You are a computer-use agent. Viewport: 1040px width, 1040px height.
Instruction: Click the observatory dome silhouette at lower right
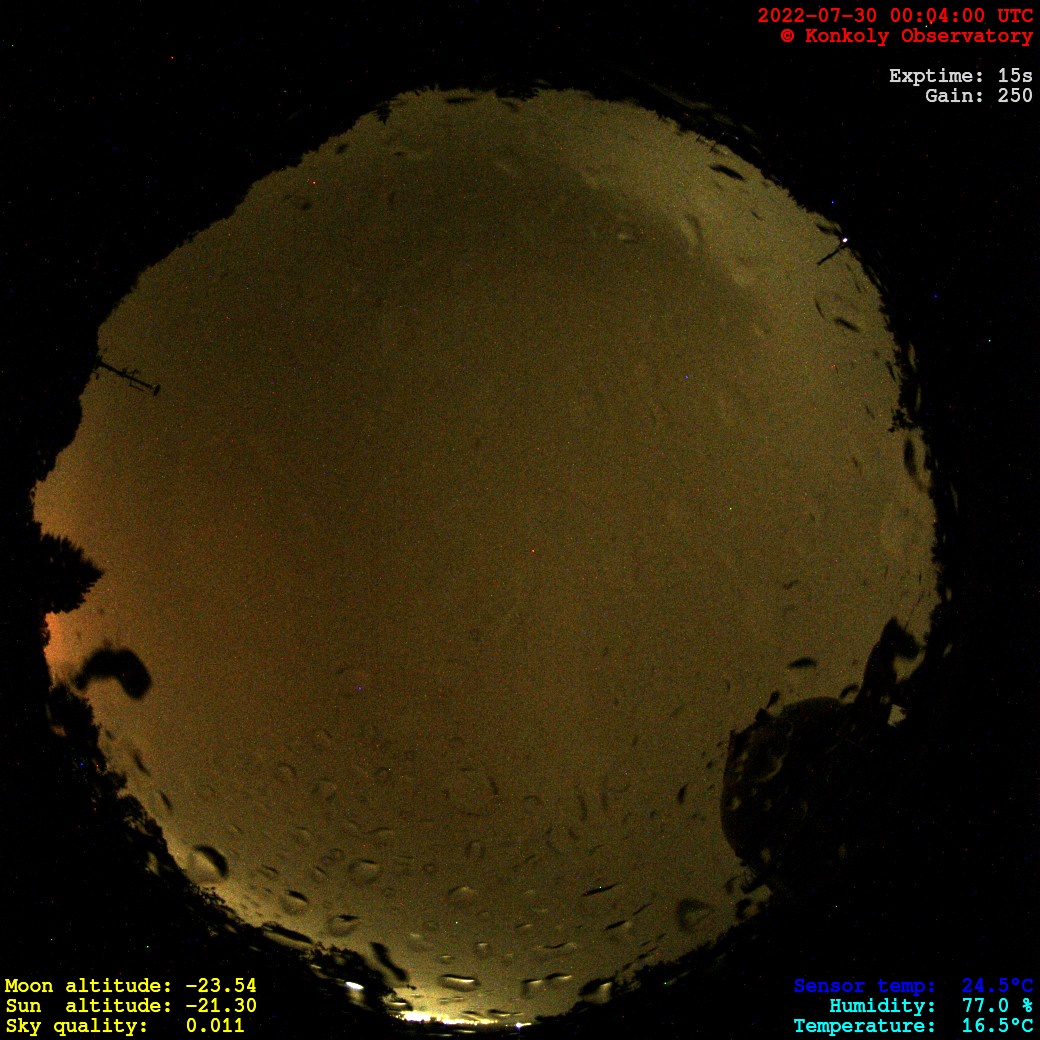790,770
